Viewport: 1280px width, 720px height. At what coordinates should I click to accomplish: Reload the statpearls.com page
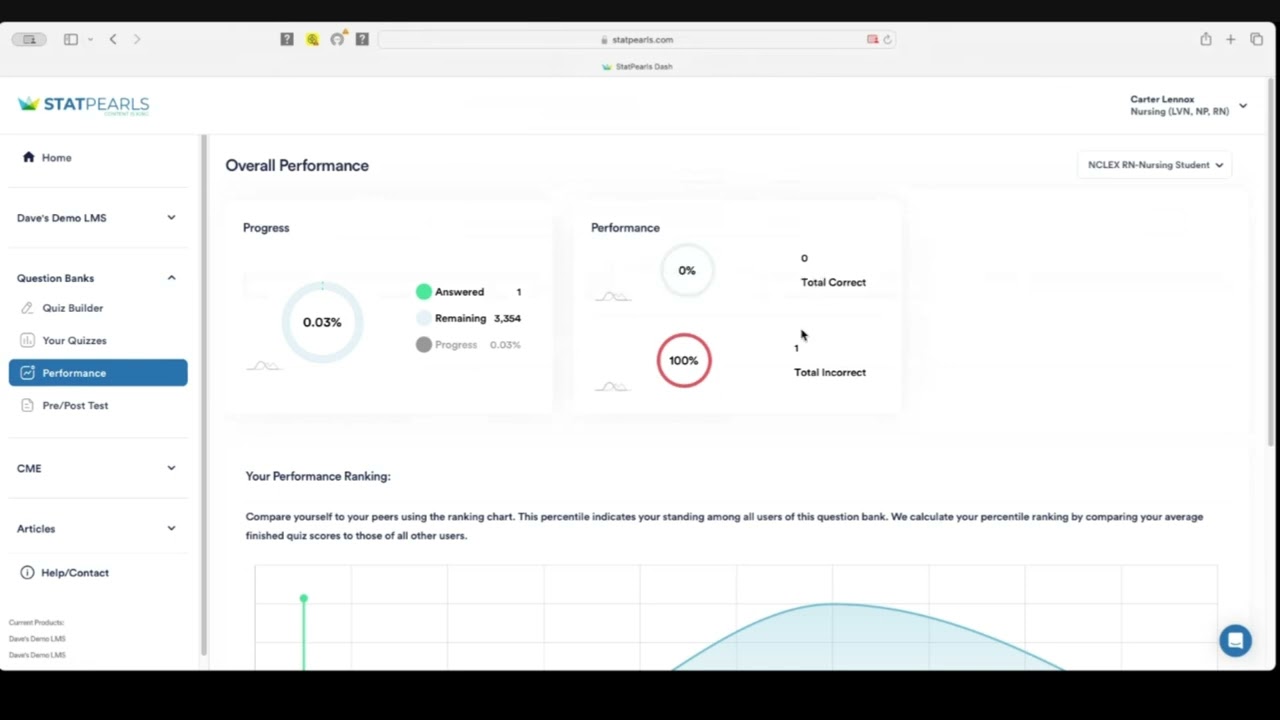point(887,40)
